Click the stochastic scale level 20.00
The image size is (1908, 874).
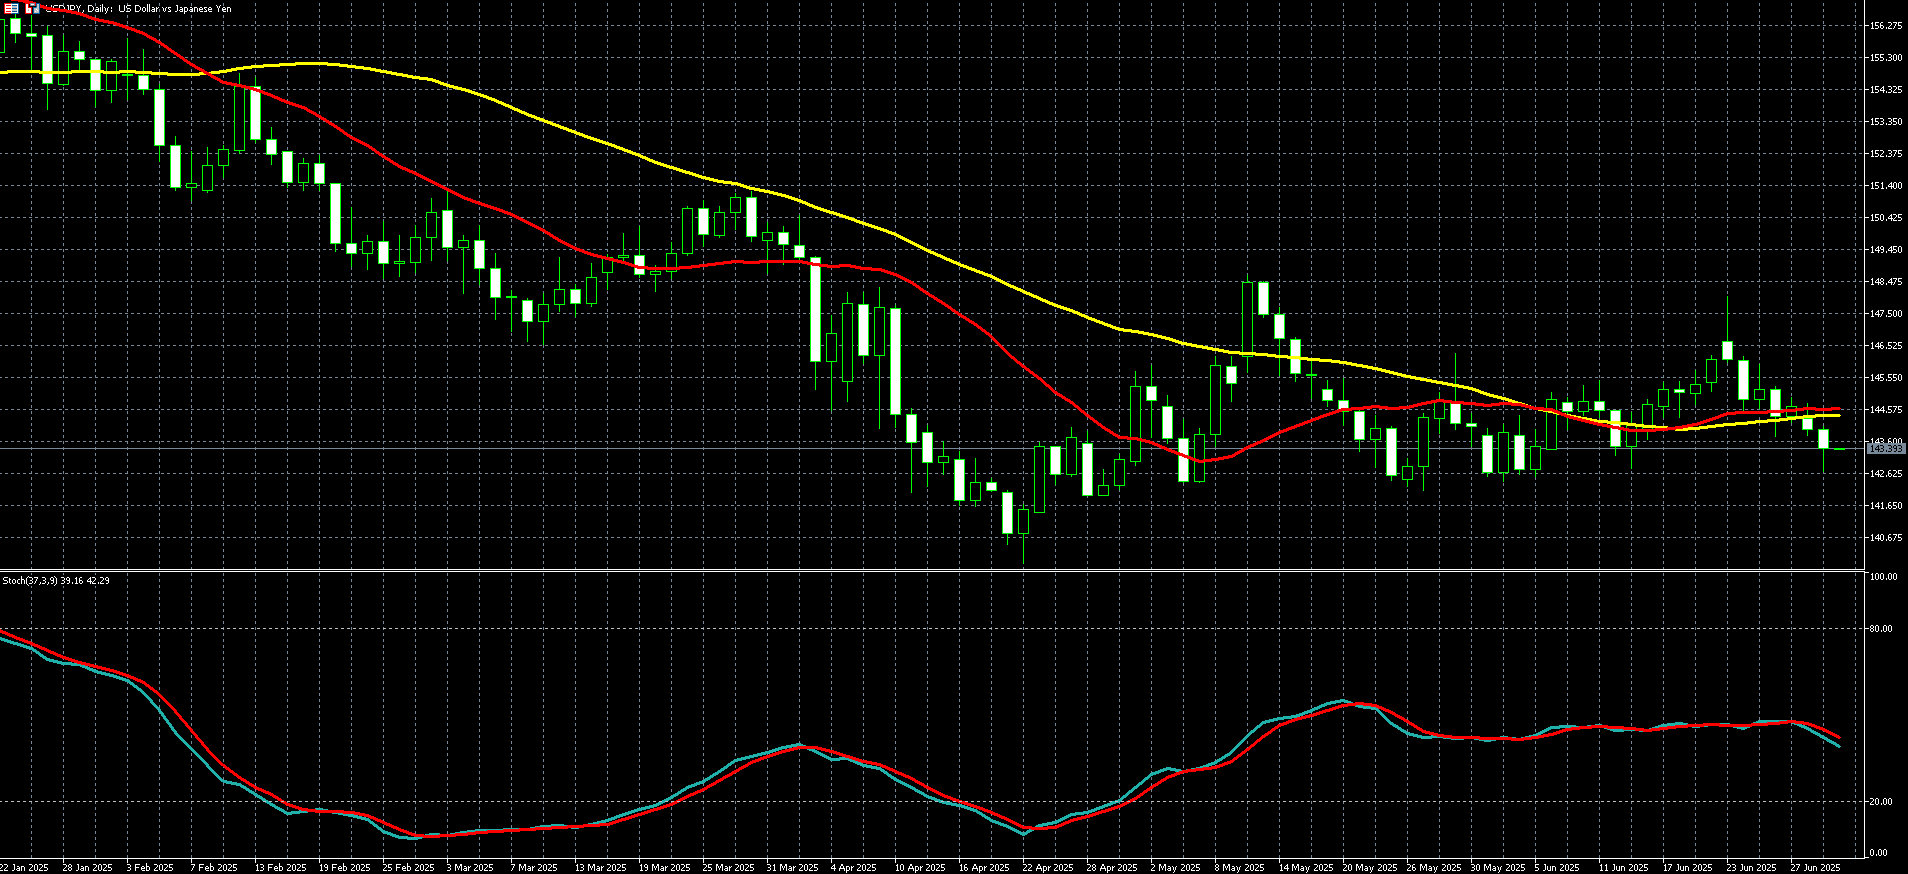[1881, 802]
